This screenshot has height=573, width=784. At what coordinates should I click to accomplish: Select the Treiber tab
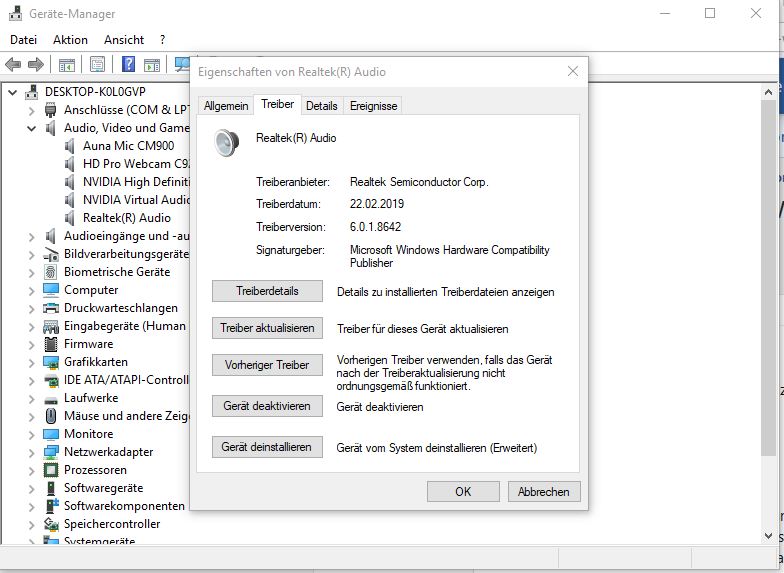click(x=277, y=104)
